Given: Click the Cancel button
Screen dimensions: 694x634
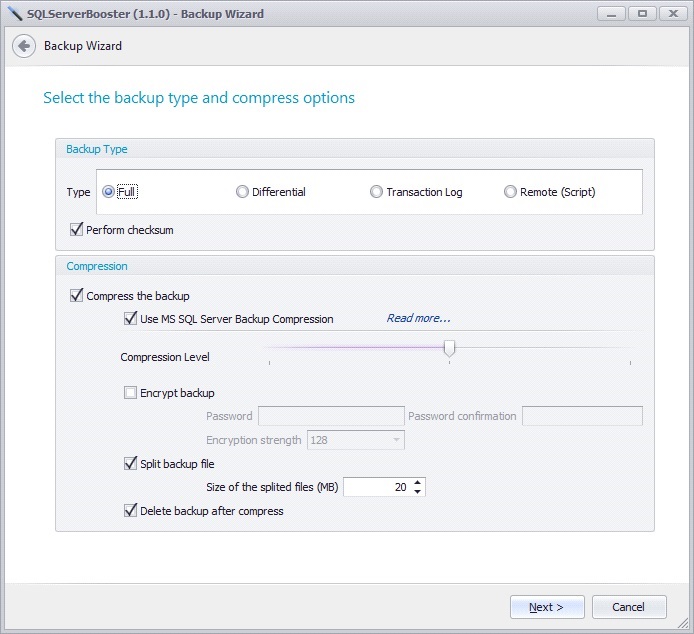Looking at the screenshot, I should tap(629, 607).
